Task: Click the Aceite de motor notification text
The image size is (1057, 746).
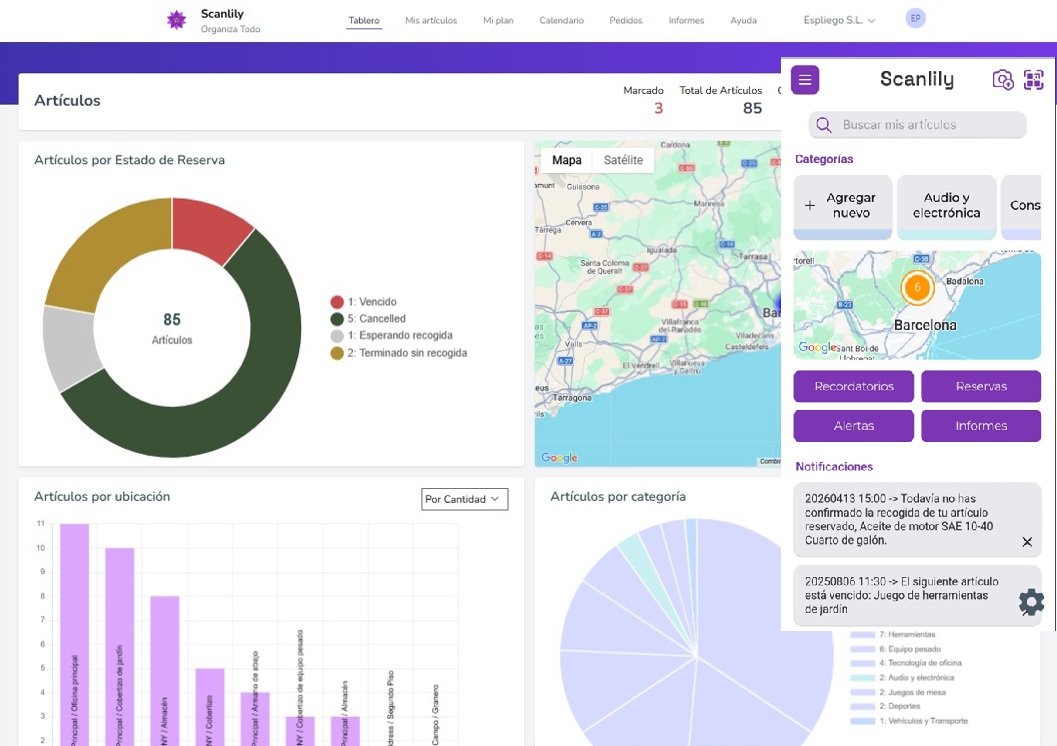Action: click(899, 519)
